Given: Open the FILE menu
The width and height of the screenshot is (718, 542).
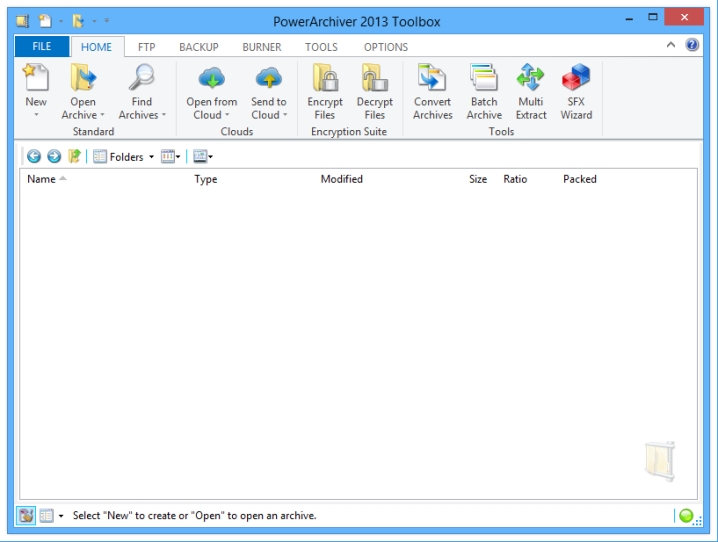Looking at the screenshot, I should 42,47.
